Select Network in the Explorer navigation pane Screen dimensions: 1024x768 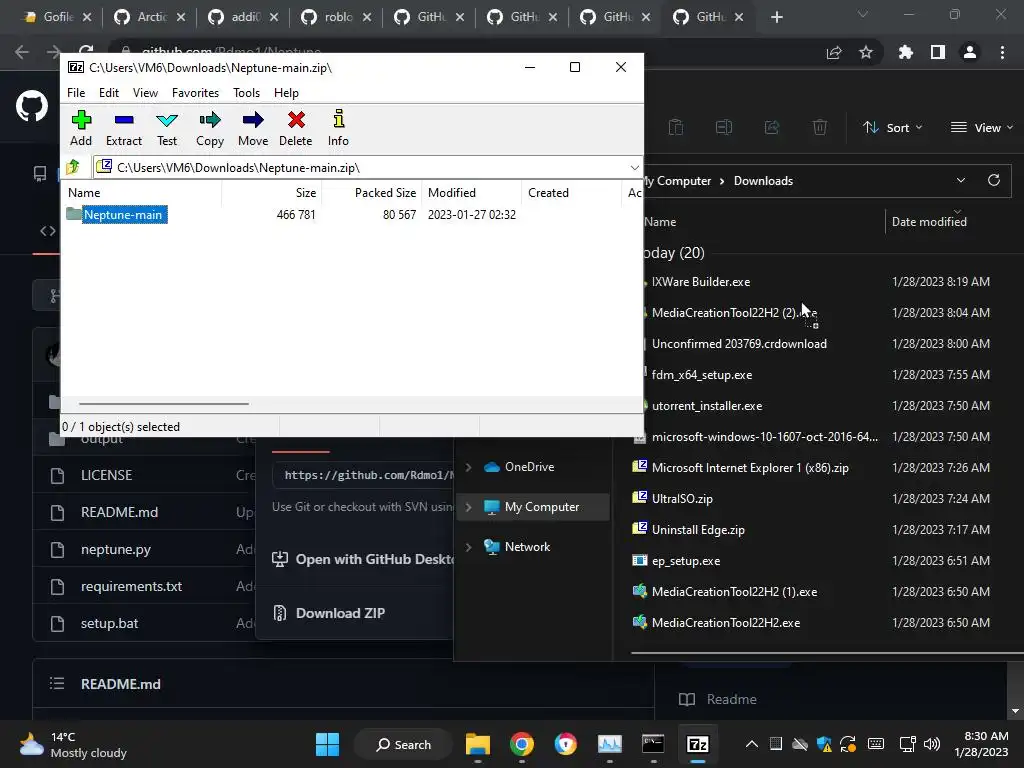[x=527, y=547]
